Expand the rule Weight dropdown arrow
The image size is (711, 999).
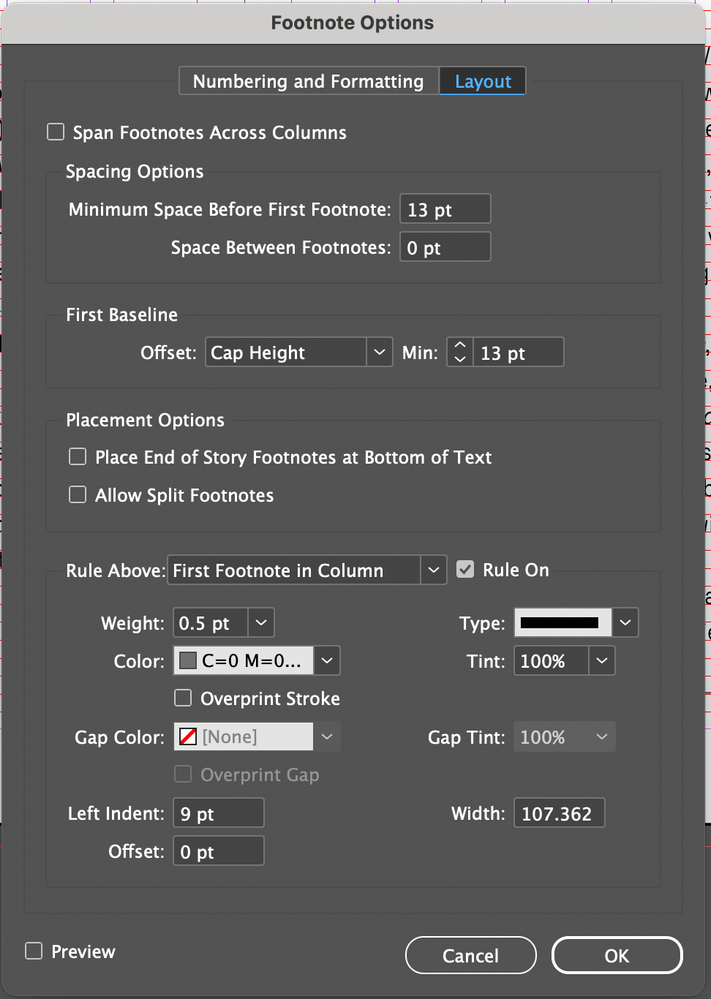click(x=260, y=623)
